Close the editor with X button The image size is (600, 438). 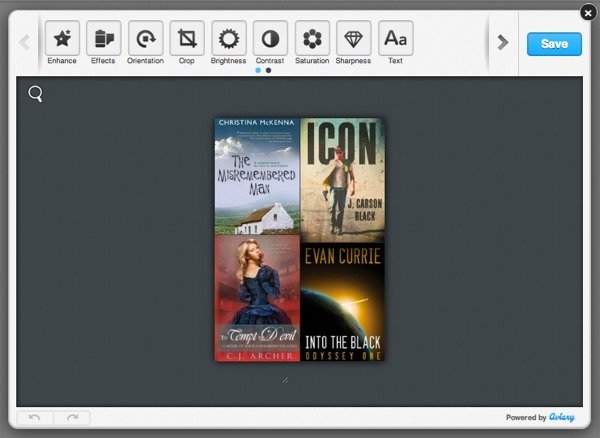coord(588,13)
